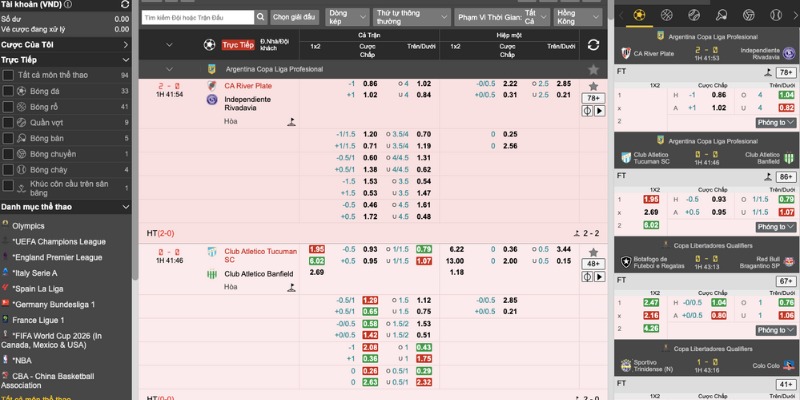Screen dimensions: 800x400
Task: Select the baseball tab in right panel
Action: click(776, 15)
